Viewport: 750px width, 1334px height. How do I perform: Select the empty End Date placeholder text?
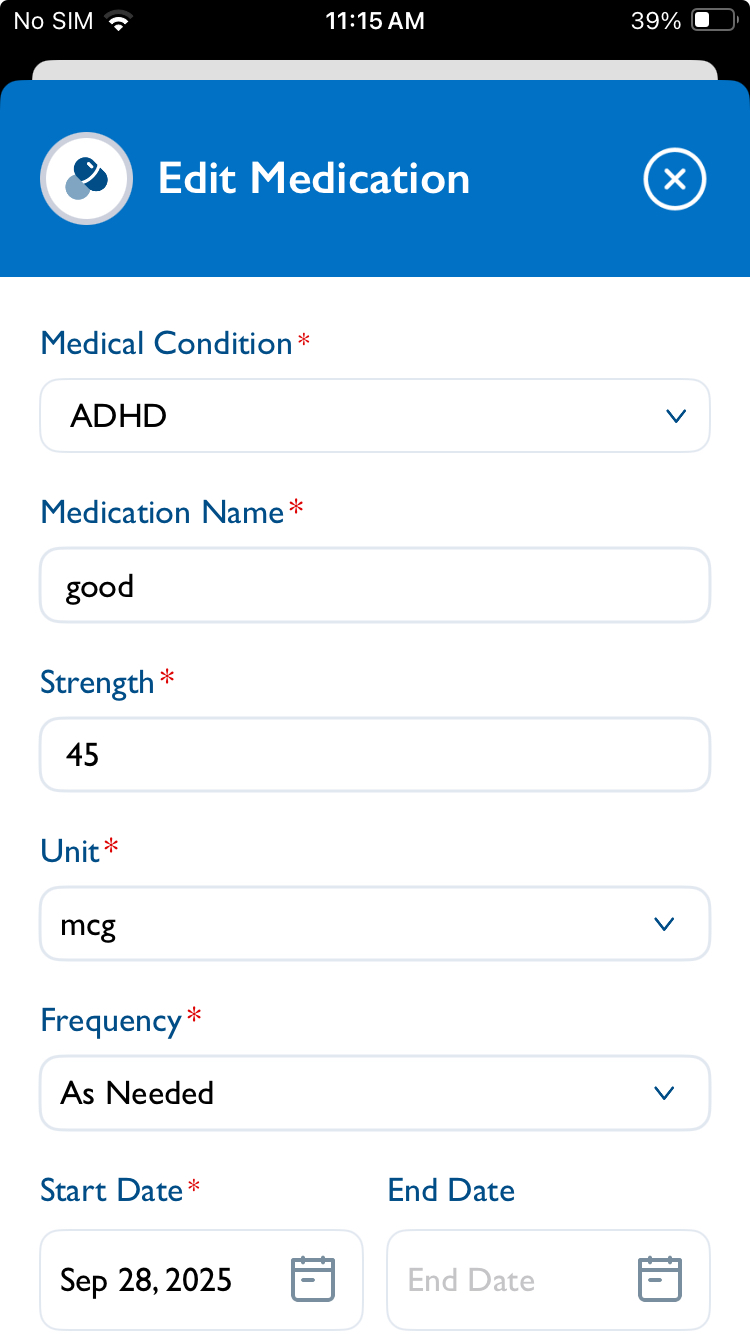tap(471, 1280)
